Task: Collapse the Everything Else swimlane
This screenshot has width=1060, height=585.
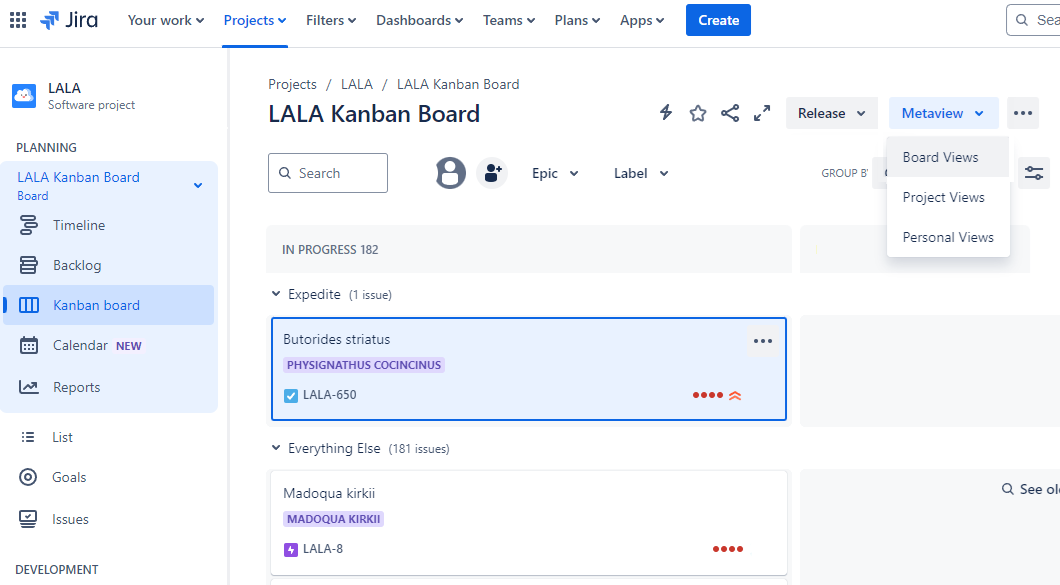Action: tap(277, 448)
